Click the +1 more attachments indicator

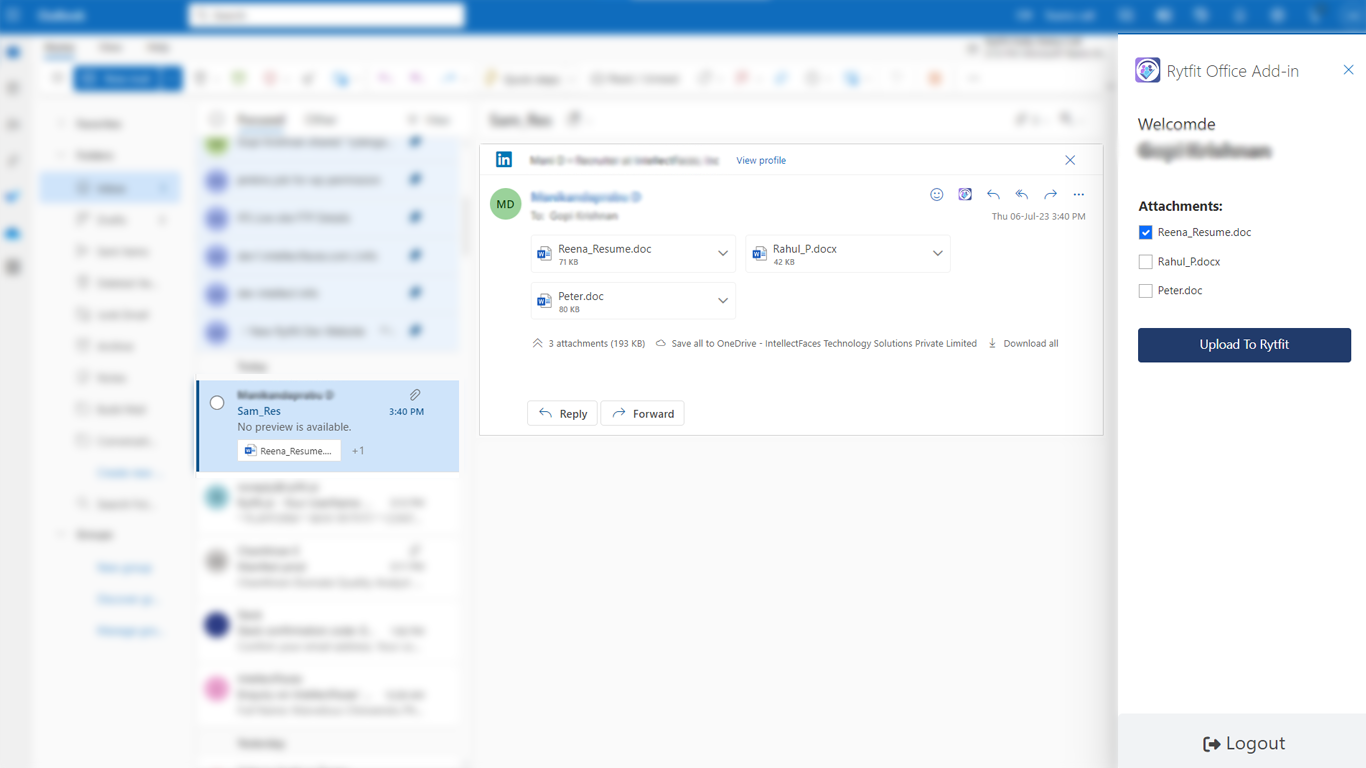[x=358, y=451]
